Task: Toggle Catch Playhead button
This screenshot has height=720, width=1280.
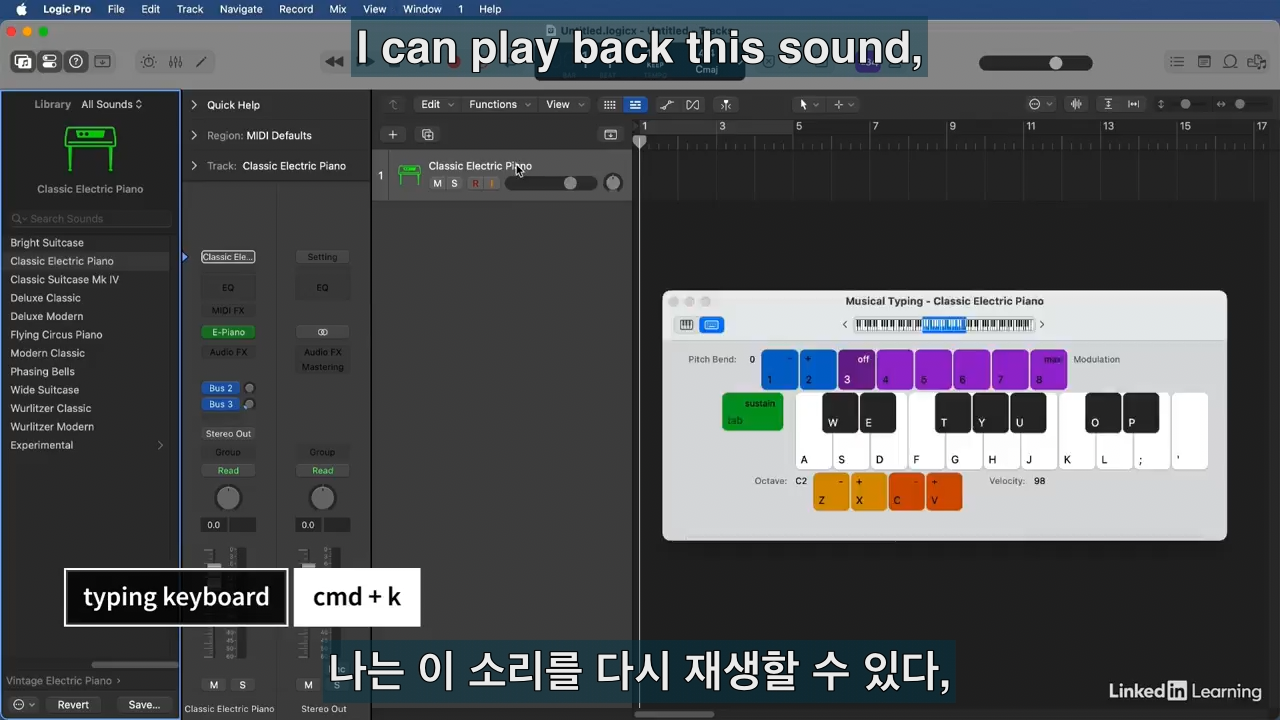Action: pyautogui.click(x=726, y=104)
